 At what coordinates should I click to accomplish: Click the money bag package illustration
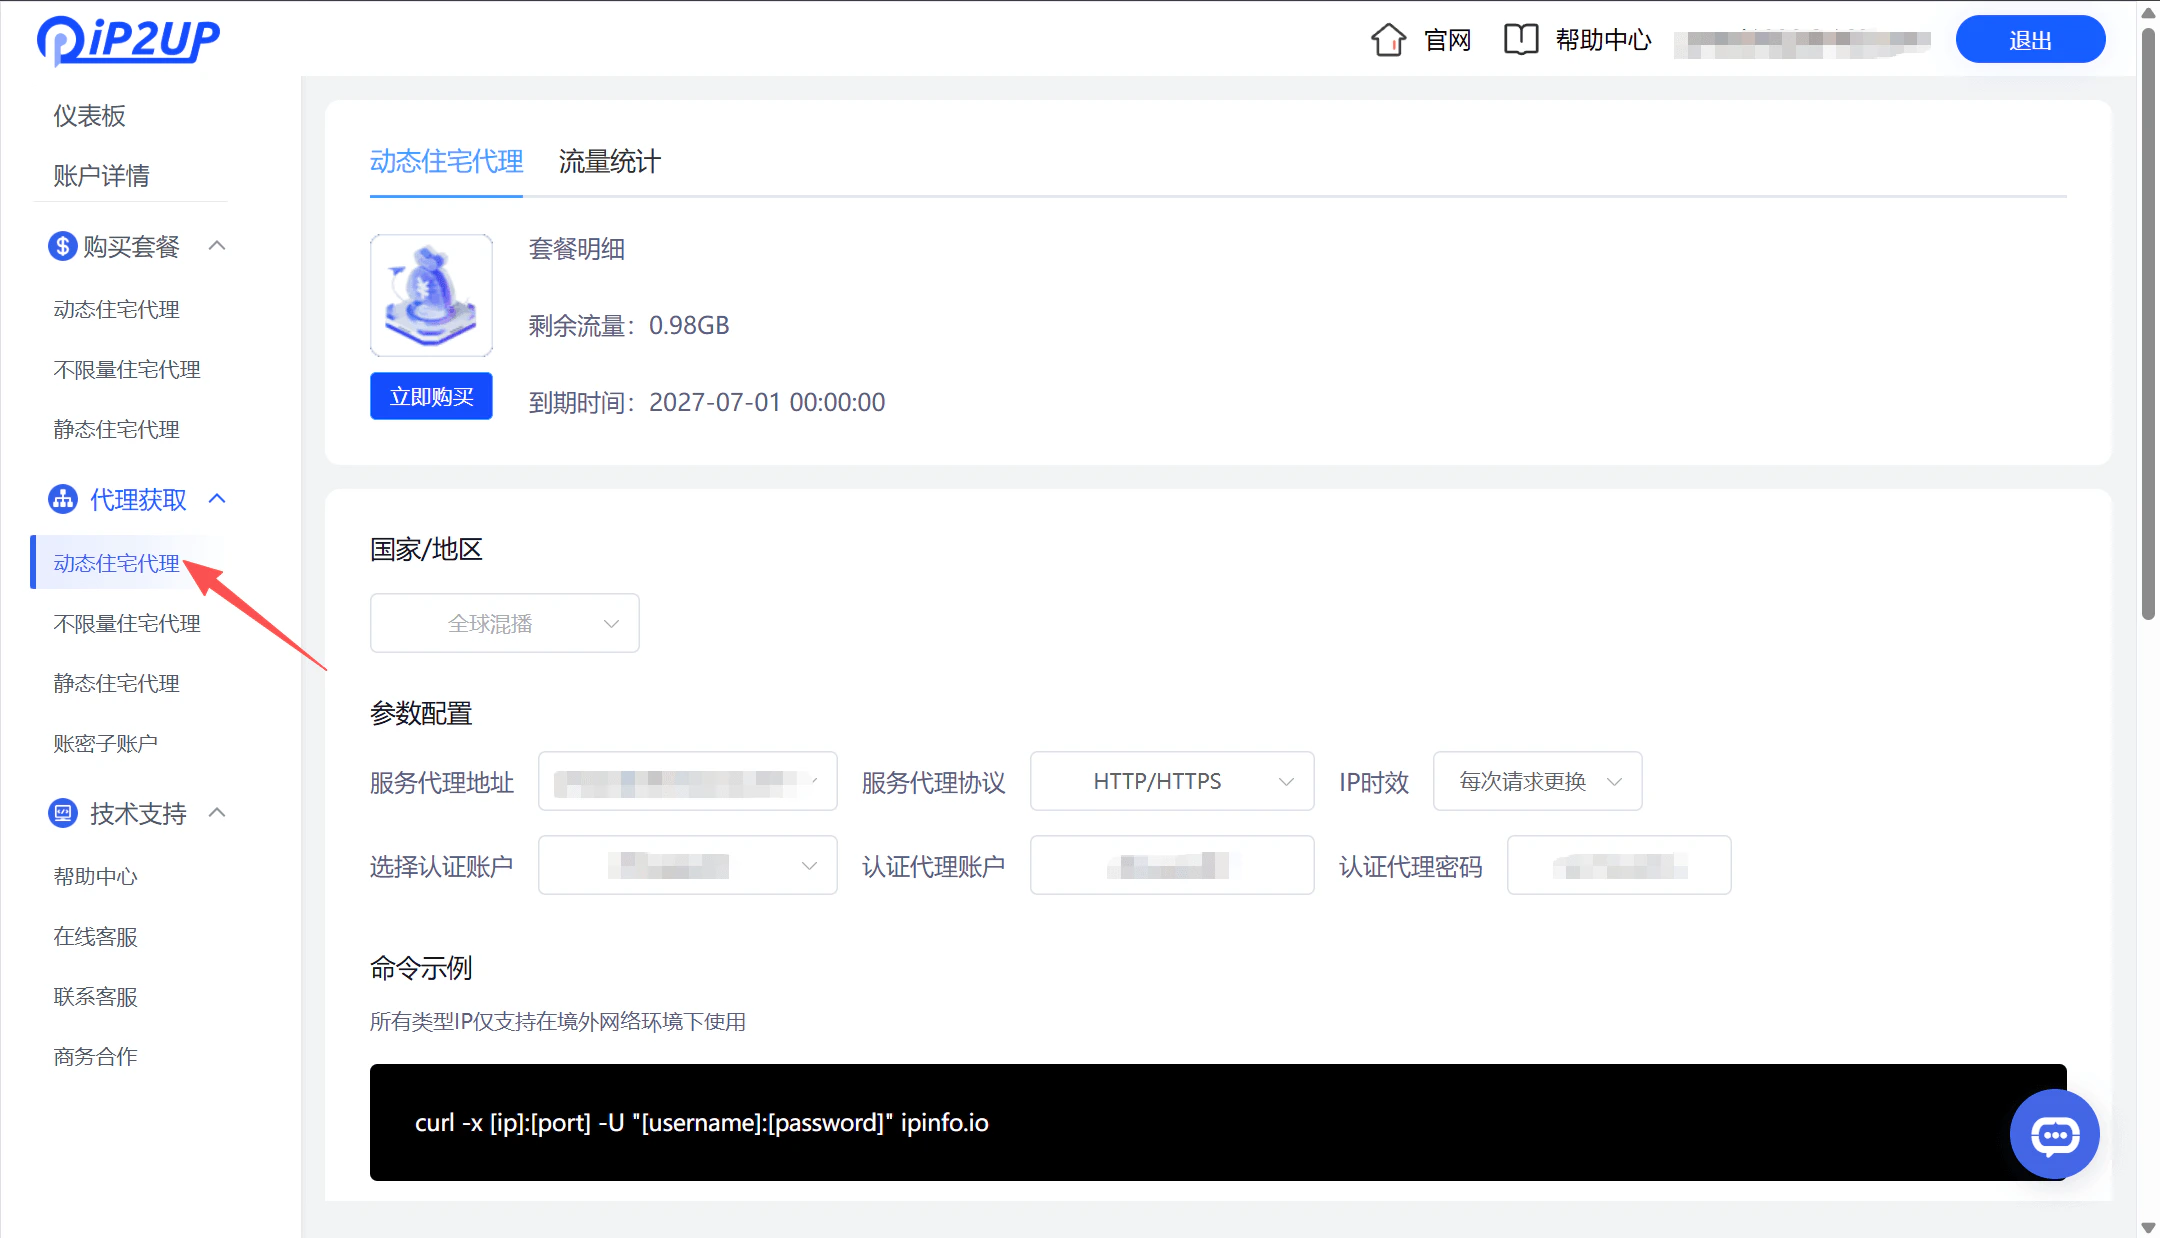tap(430, 294)
